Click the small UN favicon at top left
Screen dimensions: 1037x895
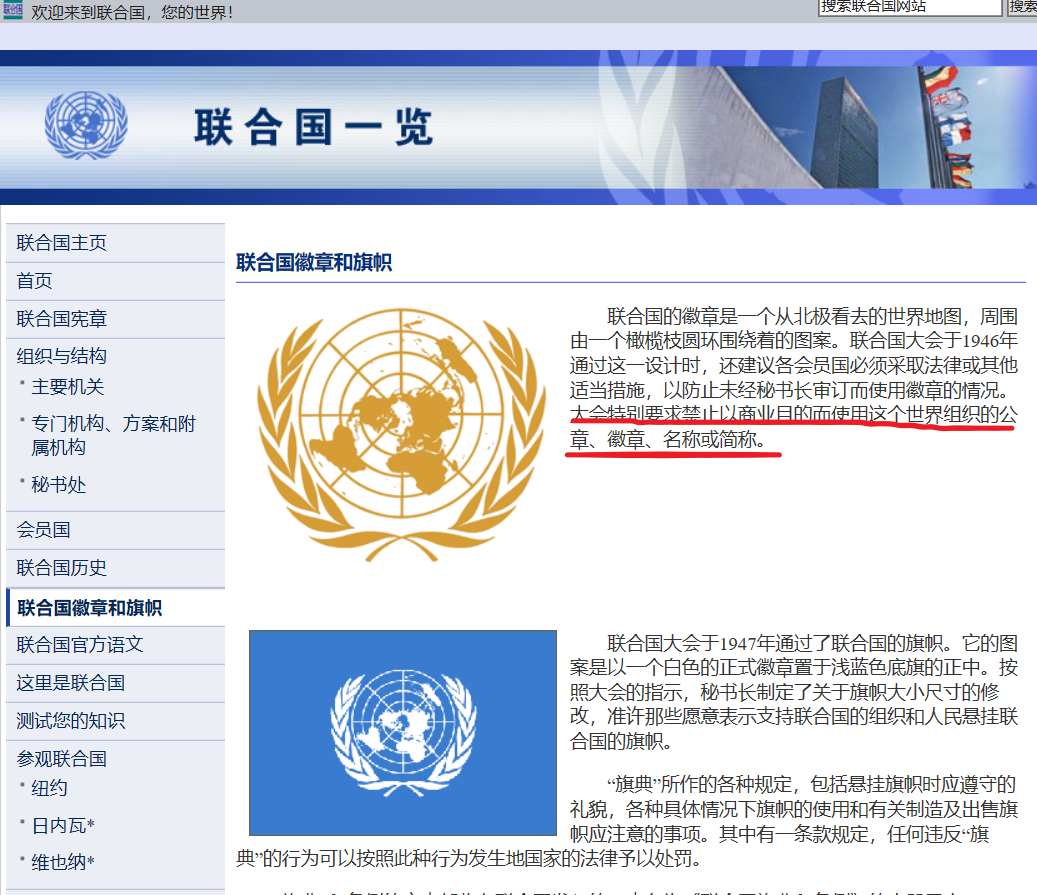point(13,10)
